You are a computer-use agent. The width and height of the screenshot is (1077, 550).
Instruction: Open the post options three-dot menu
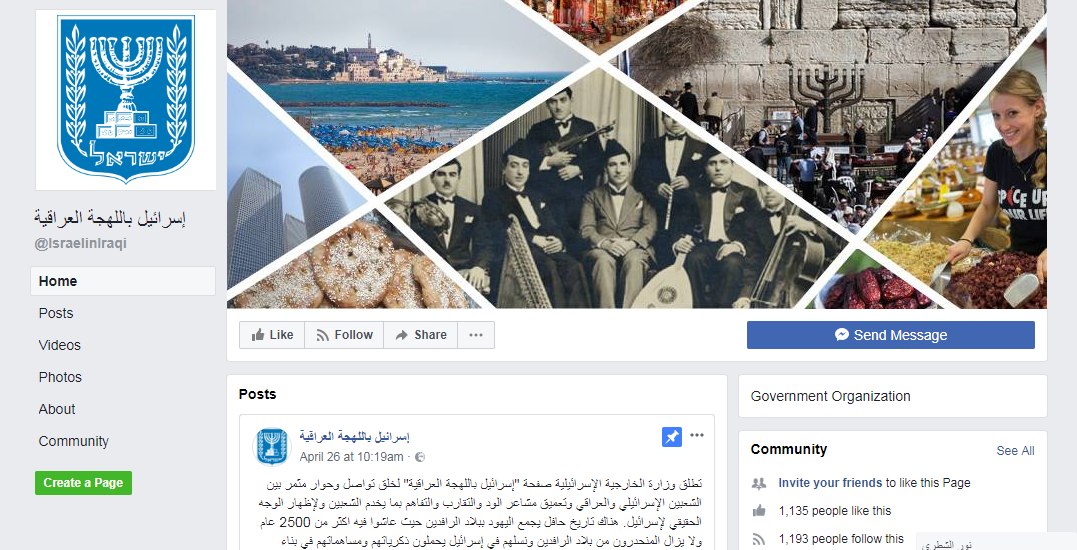[x=696, y=435]
